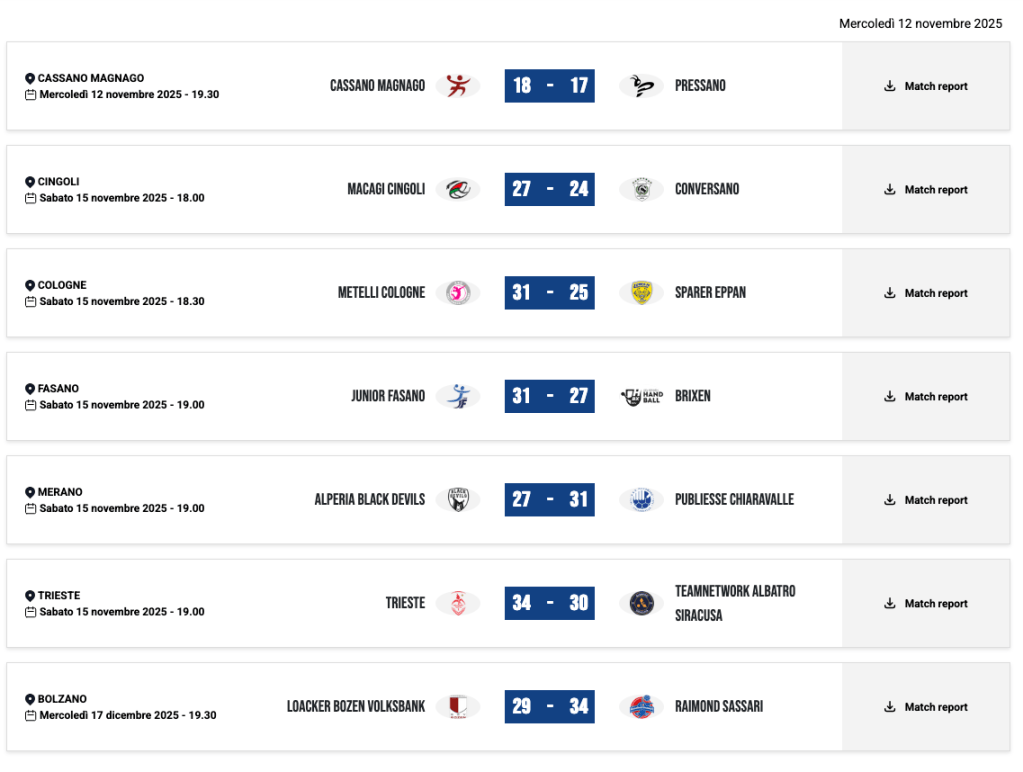Click the Macagi Cingoli team logo
1023x772 pixels.
tap(457, 189)
